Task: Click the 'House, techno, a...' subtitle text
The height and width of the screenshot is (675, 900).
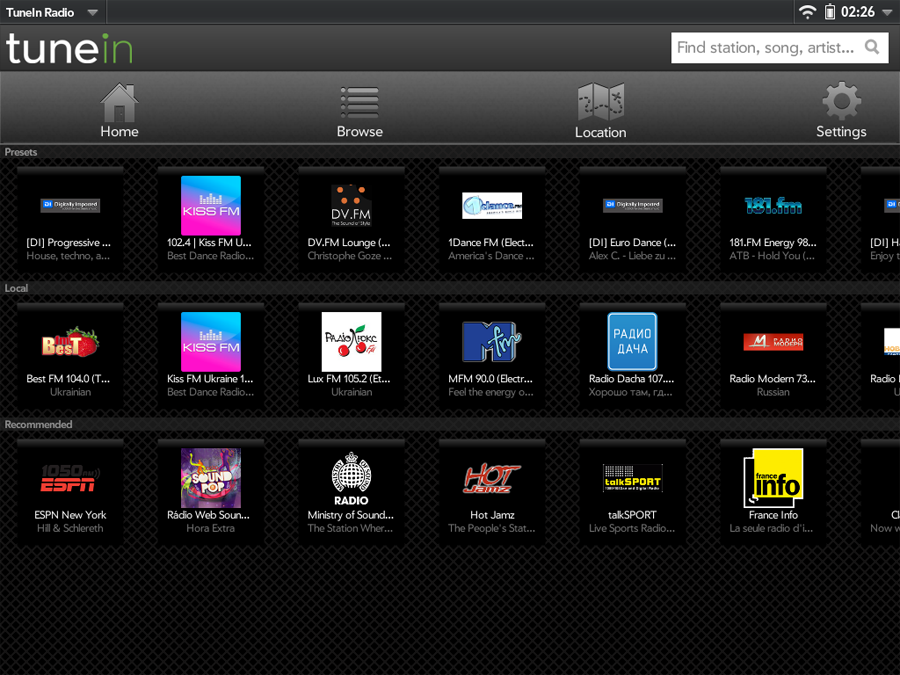Action: (68, 256)
